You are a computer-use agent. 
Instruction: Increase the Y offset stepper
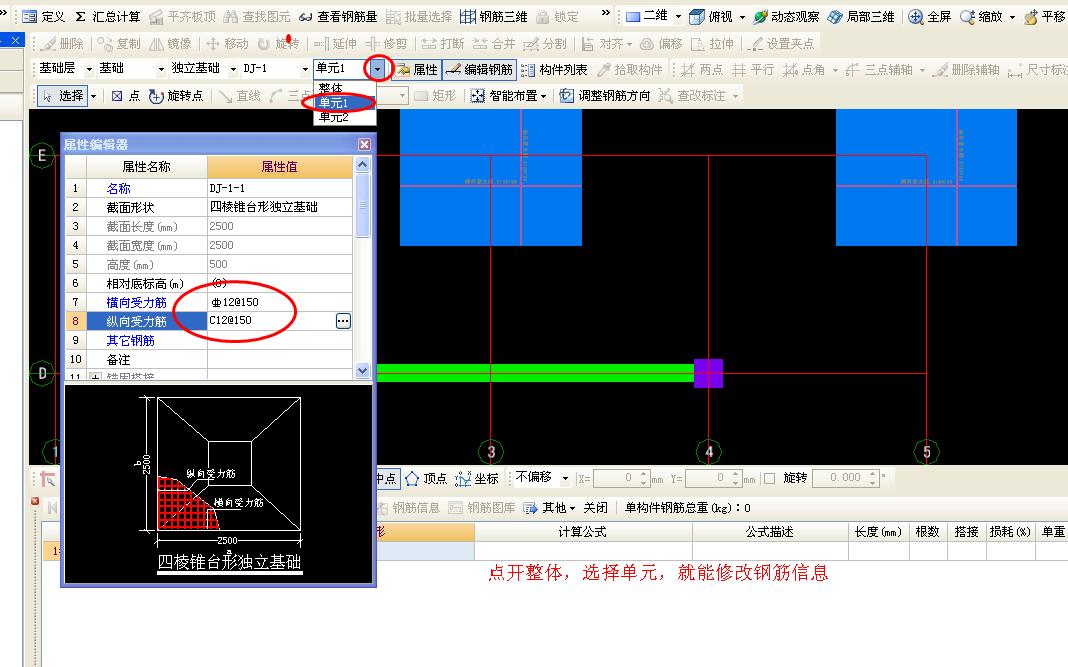(x=736, y=474)
